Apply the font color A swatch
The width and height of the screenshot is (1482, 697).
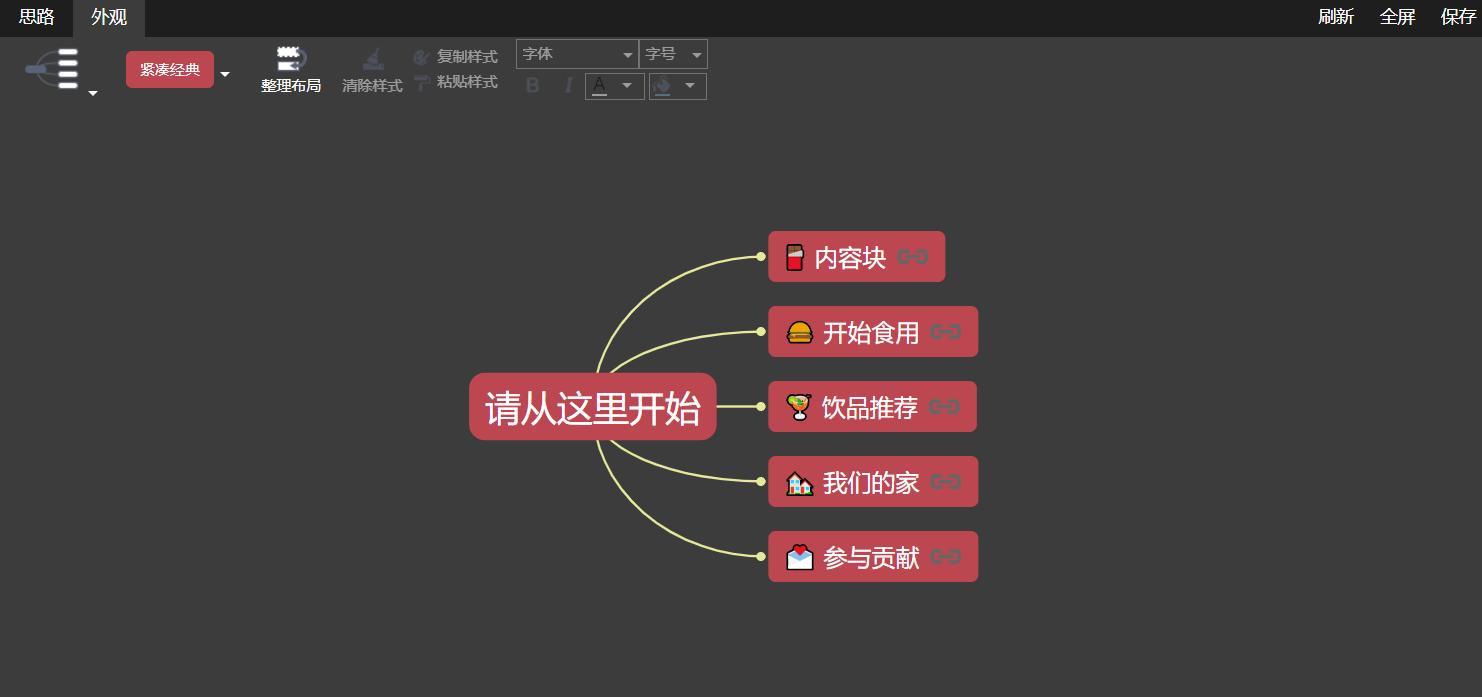tap(599, 86)
